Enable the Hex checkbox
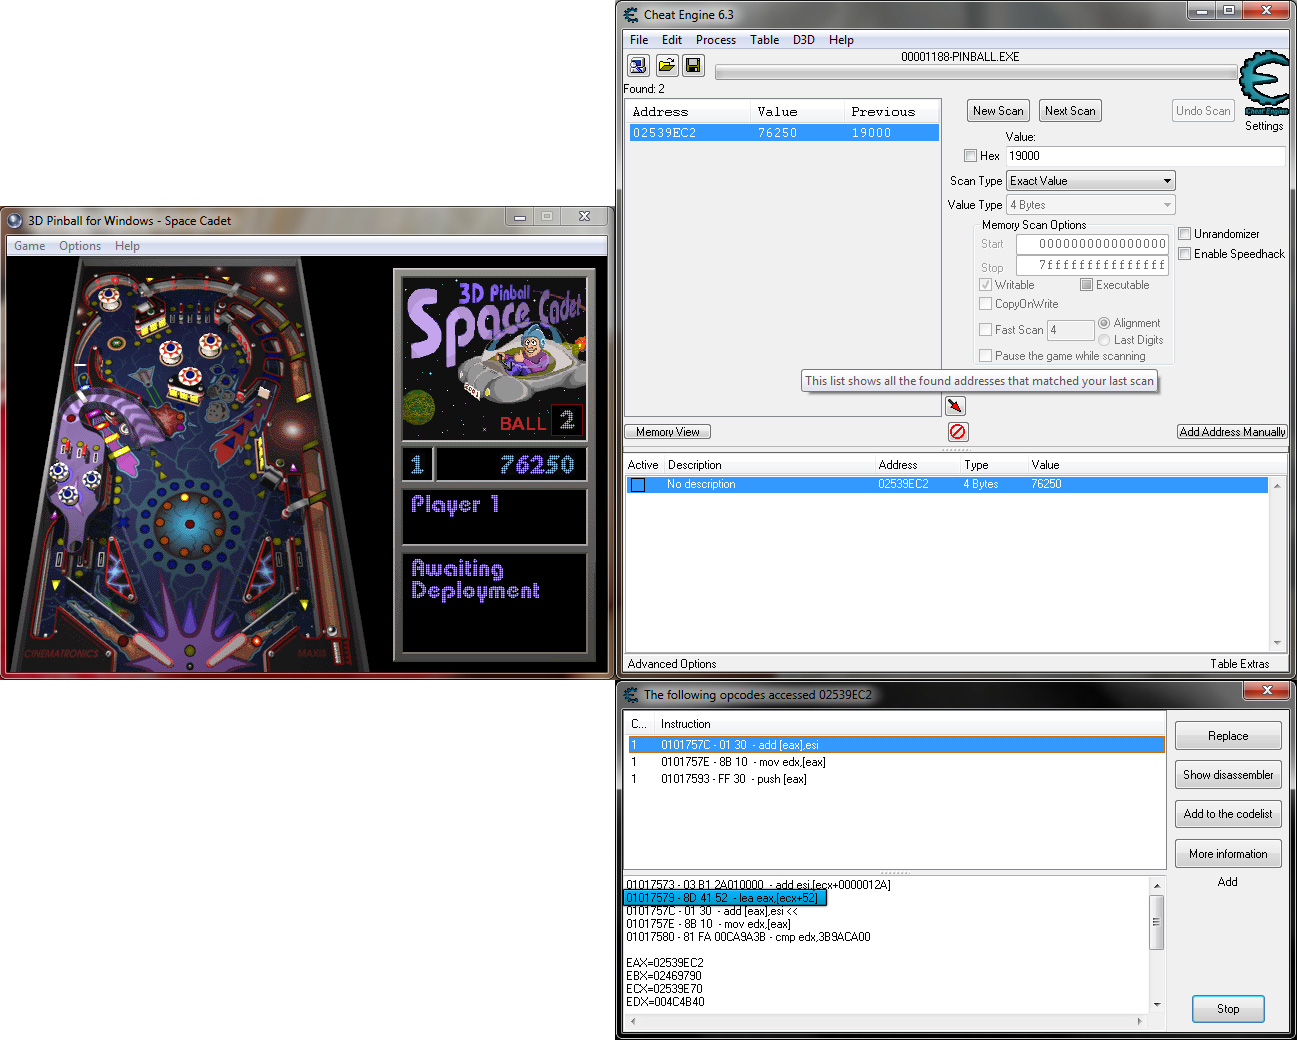The width and height of the screenshot is (1297, 1040). click(970, 156)
